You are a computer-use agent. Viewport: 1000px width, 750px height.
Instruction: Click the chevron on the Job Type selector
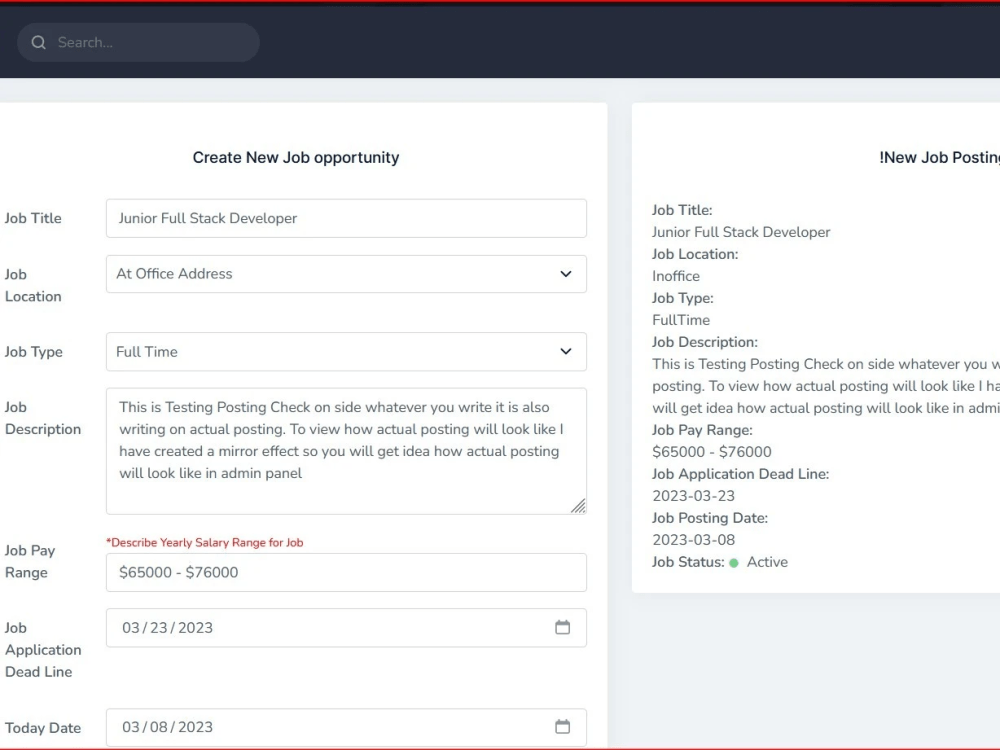pos(567,352)
